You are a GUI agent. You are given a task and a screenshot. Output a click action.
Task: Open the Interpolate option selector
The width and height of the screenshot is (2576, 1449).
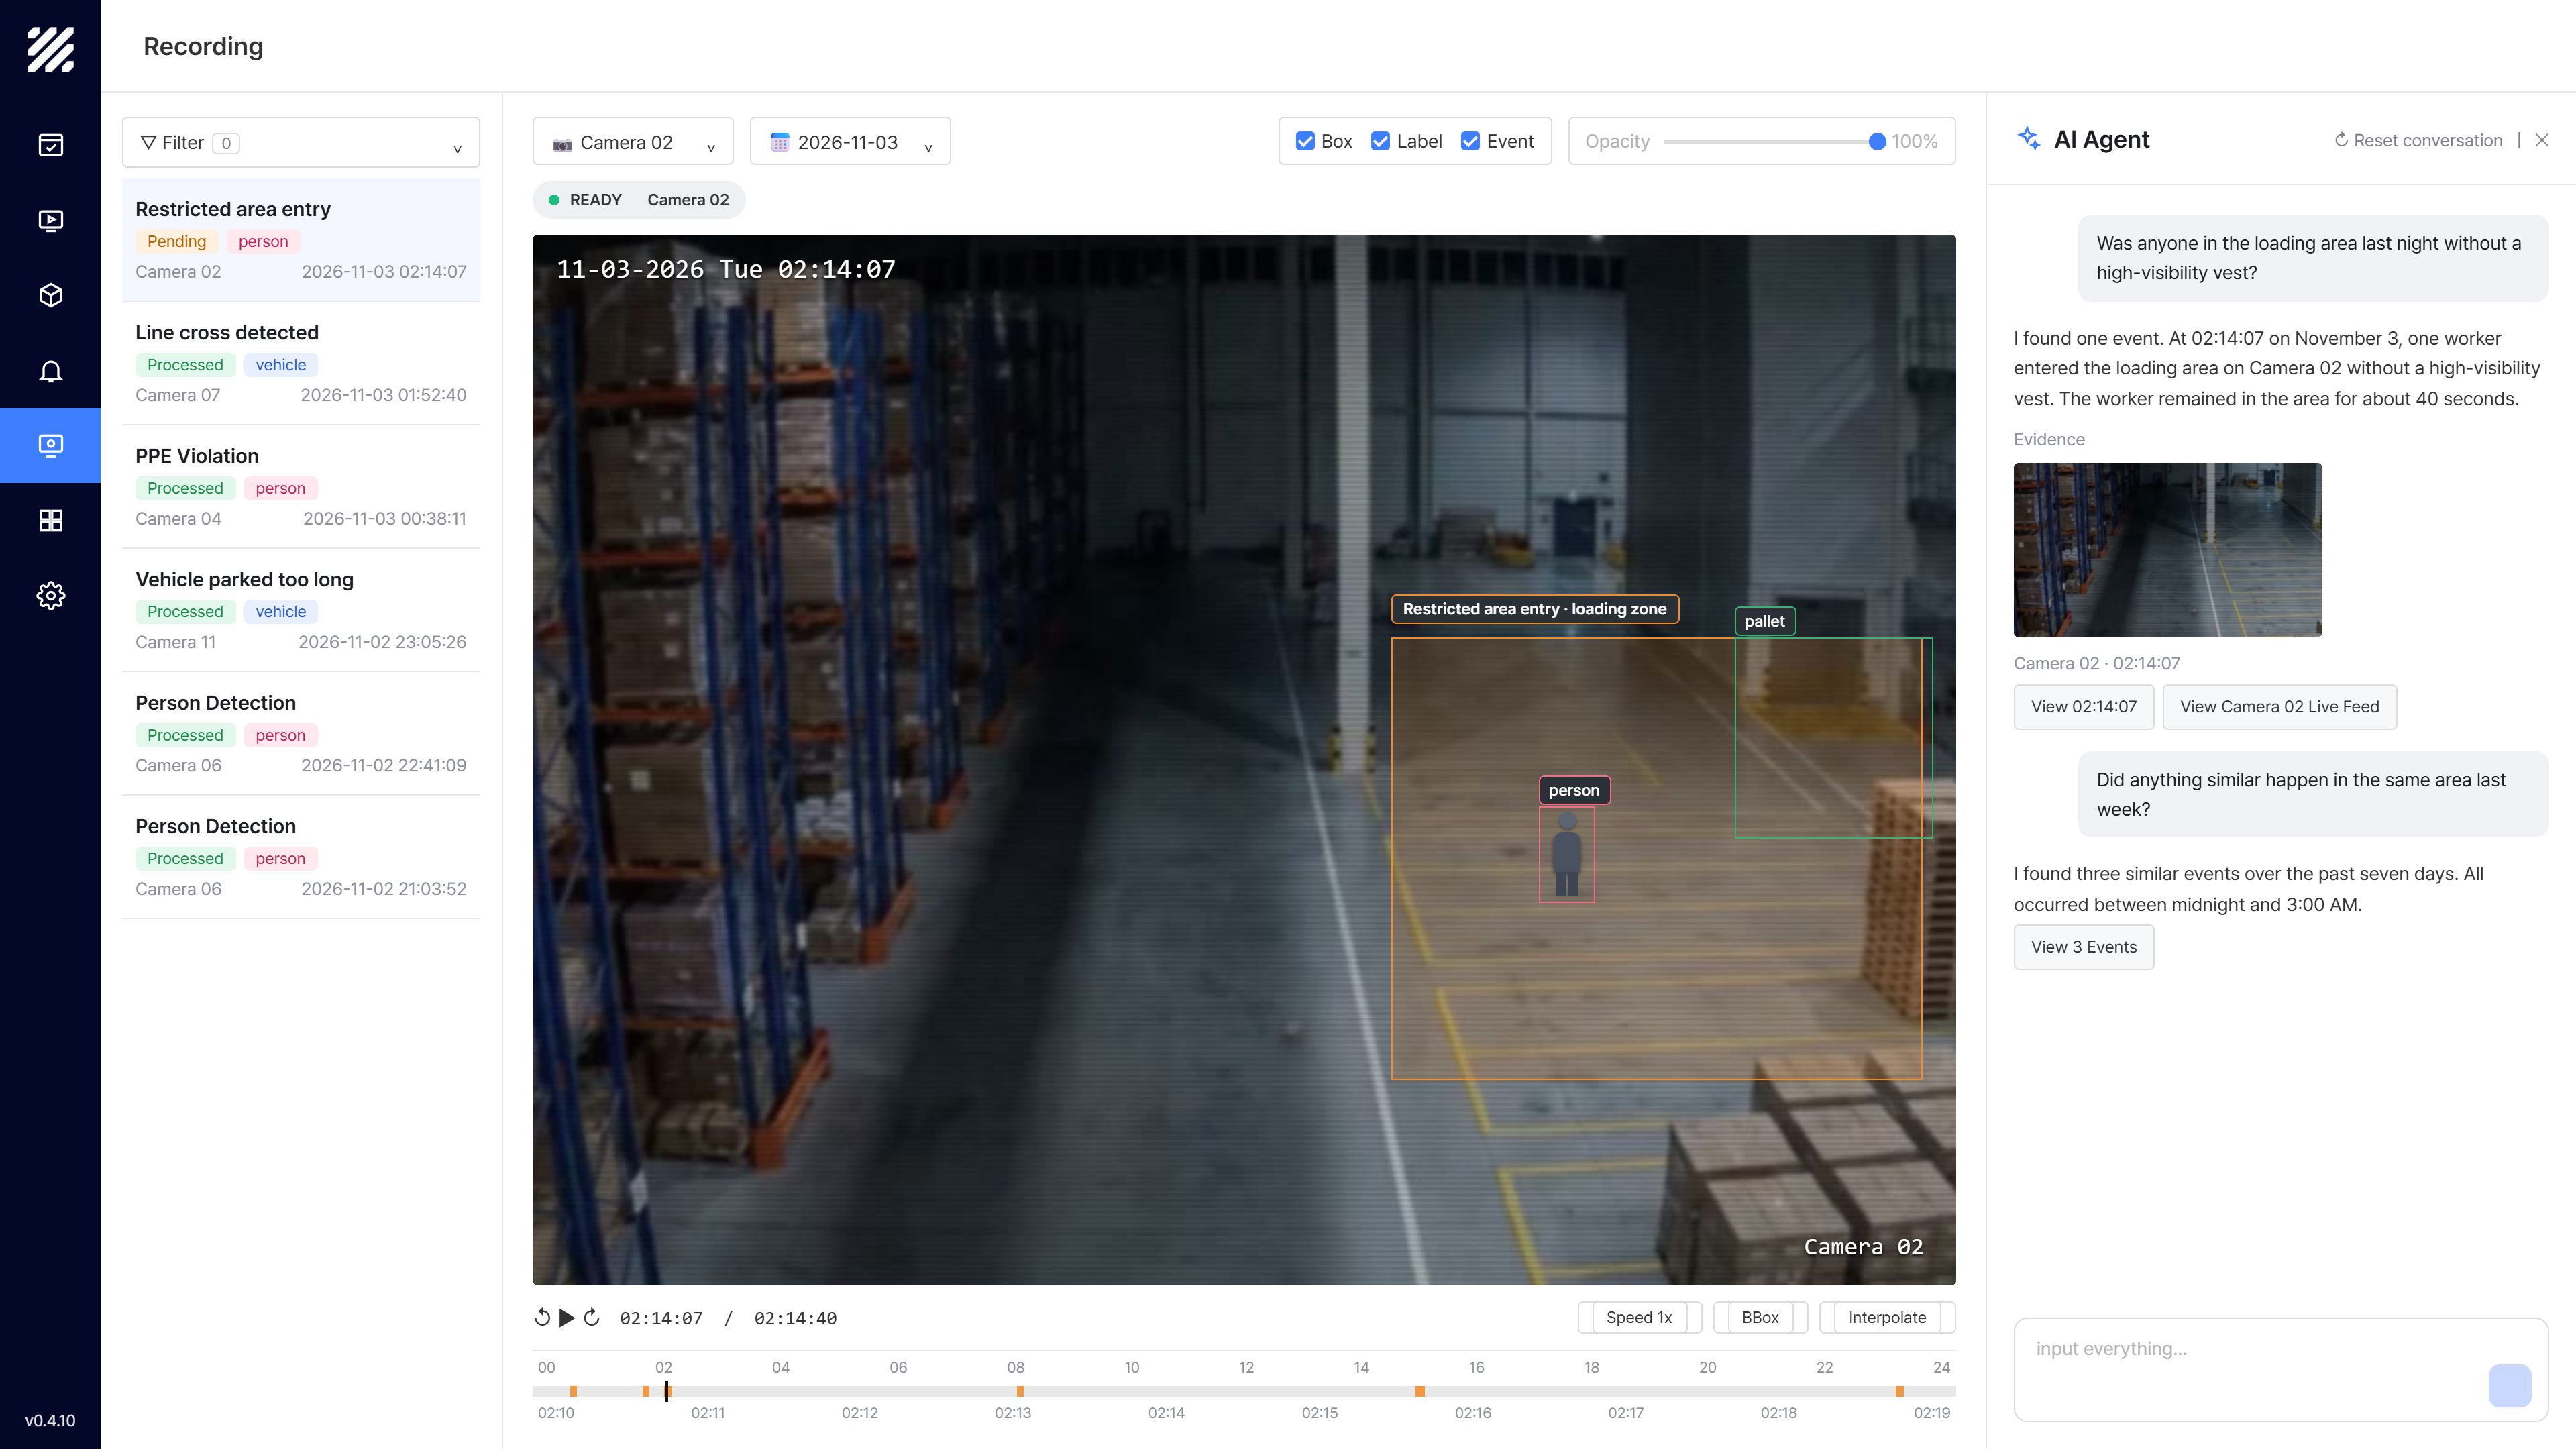(x=1887, y=1317)
